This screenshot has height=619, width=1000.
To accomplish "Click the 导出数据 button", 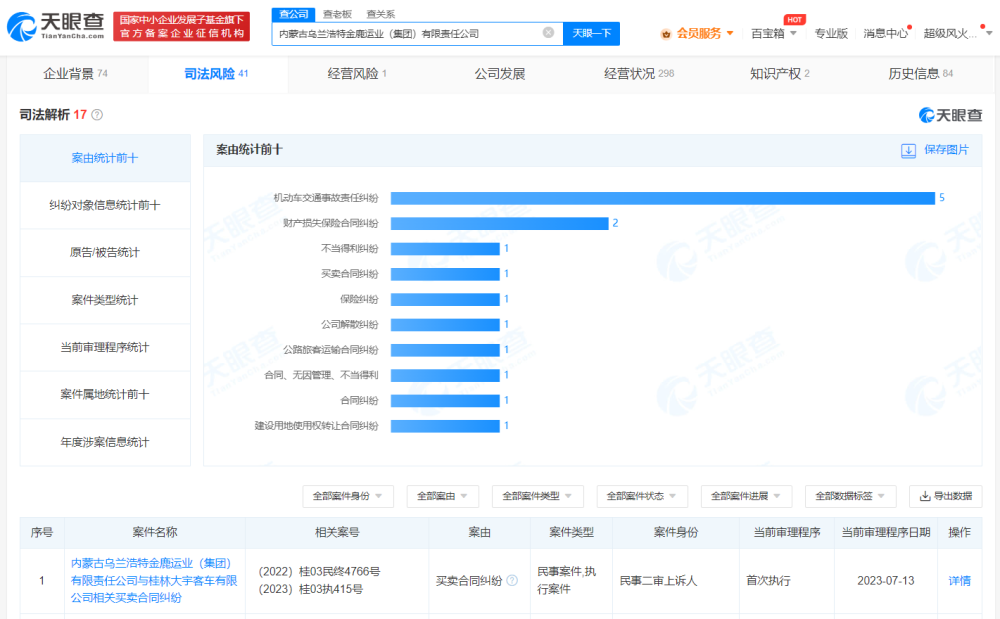I will pyautogui.click(x=946, y=496).
